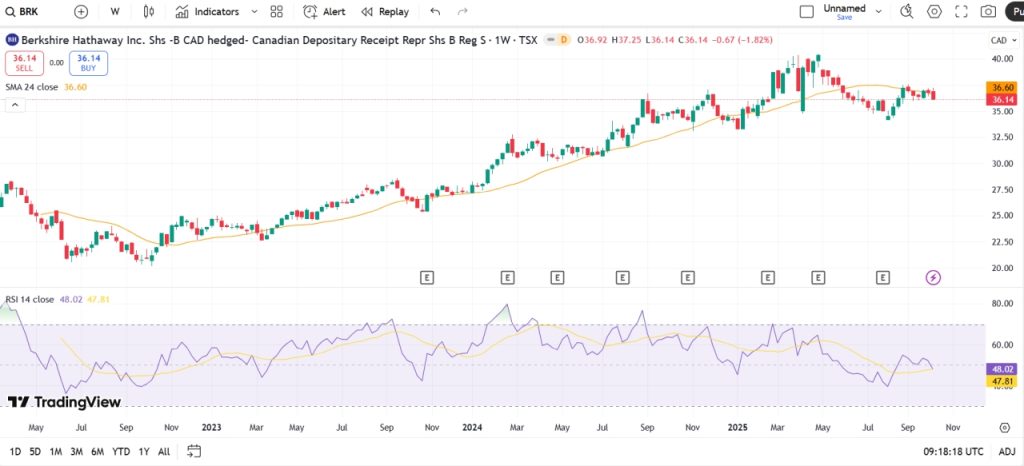Viewport: 1024px width, 466px height.
Task: Open the Indicators menu
Action: [208, 12]
